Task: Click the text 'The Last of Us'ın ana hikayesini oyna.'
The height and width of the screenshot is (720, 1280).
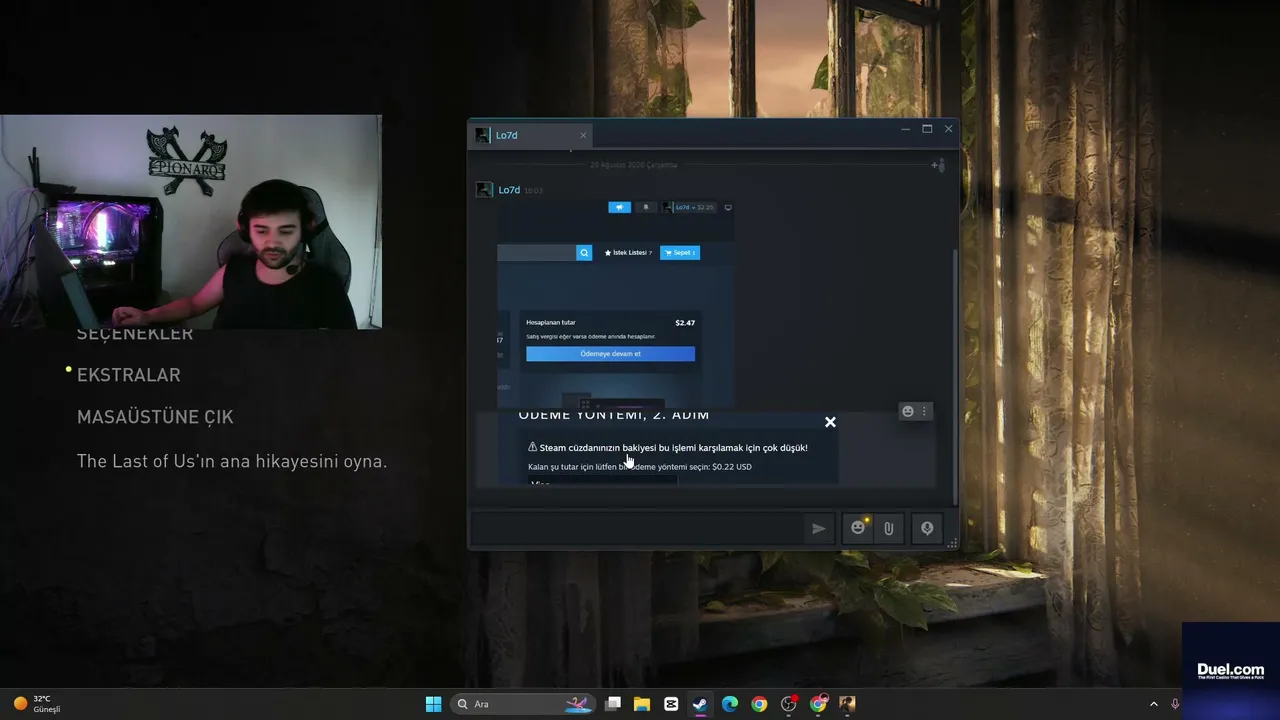Action: [232, 462]
